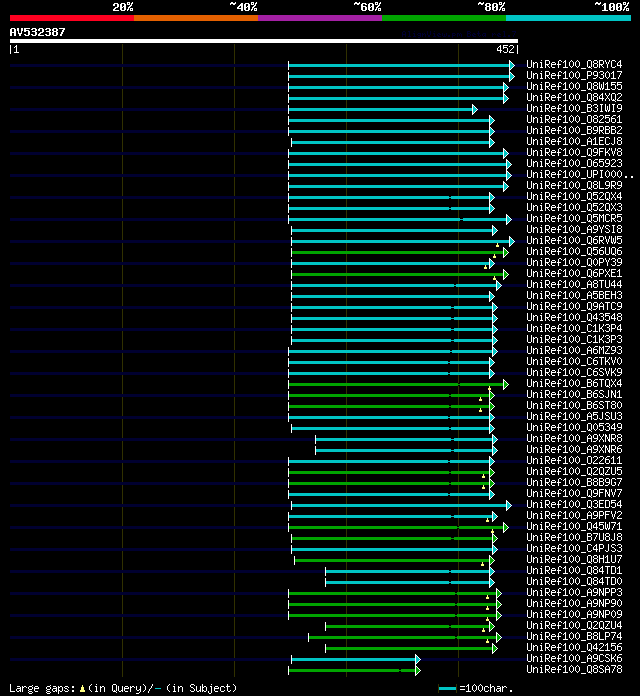Select the UniRef100_B6SJN1 label

click(x=574, y=395)
